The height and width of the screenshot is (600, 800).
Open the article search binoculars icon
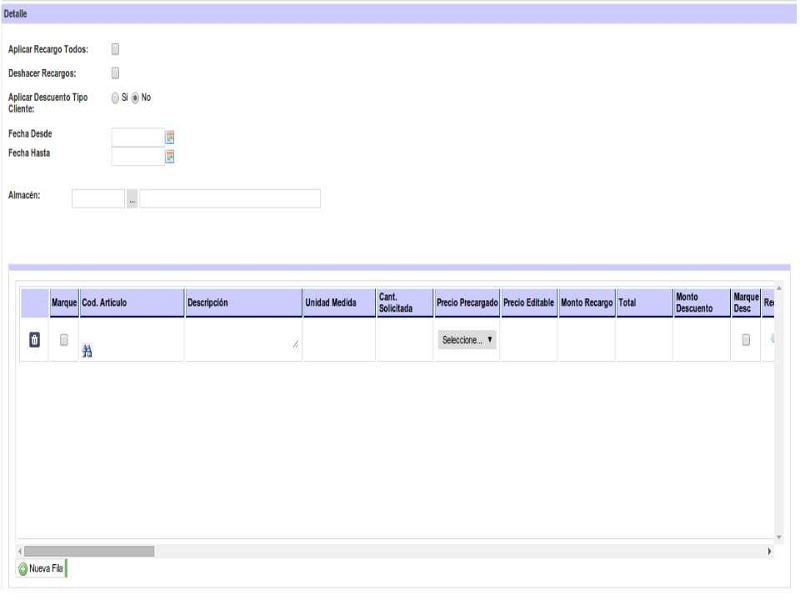coord(87,351)
